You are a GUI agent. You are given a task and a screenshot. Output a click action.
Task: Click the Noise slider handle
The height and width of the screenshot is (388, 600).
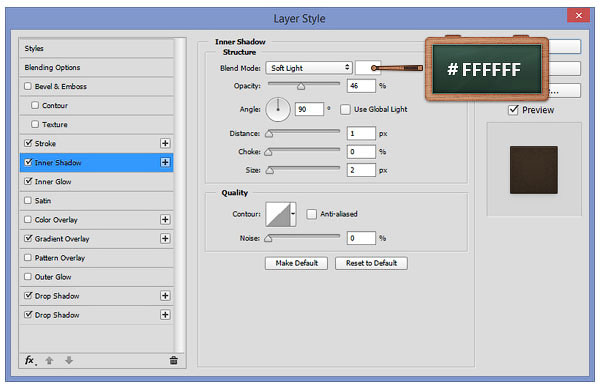click(268, 238)
